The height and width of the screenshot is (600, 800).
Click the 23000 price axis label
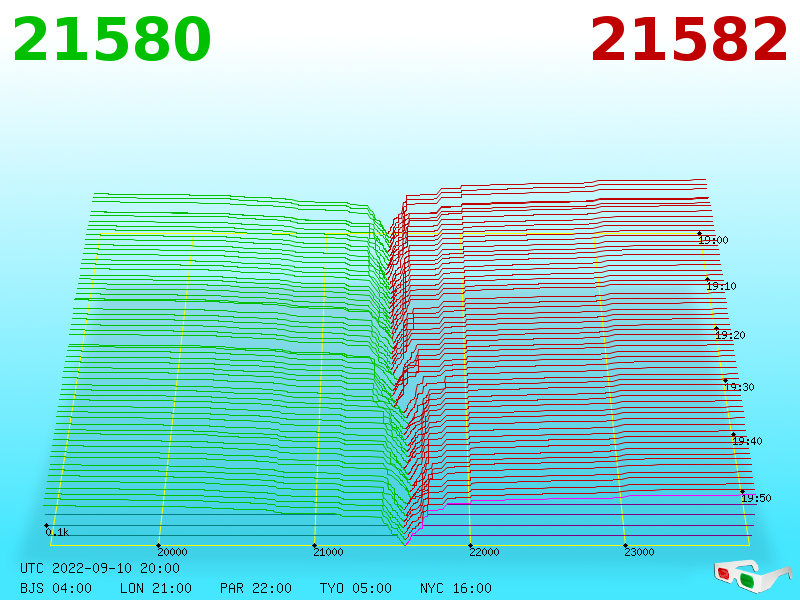coord(639,552)
